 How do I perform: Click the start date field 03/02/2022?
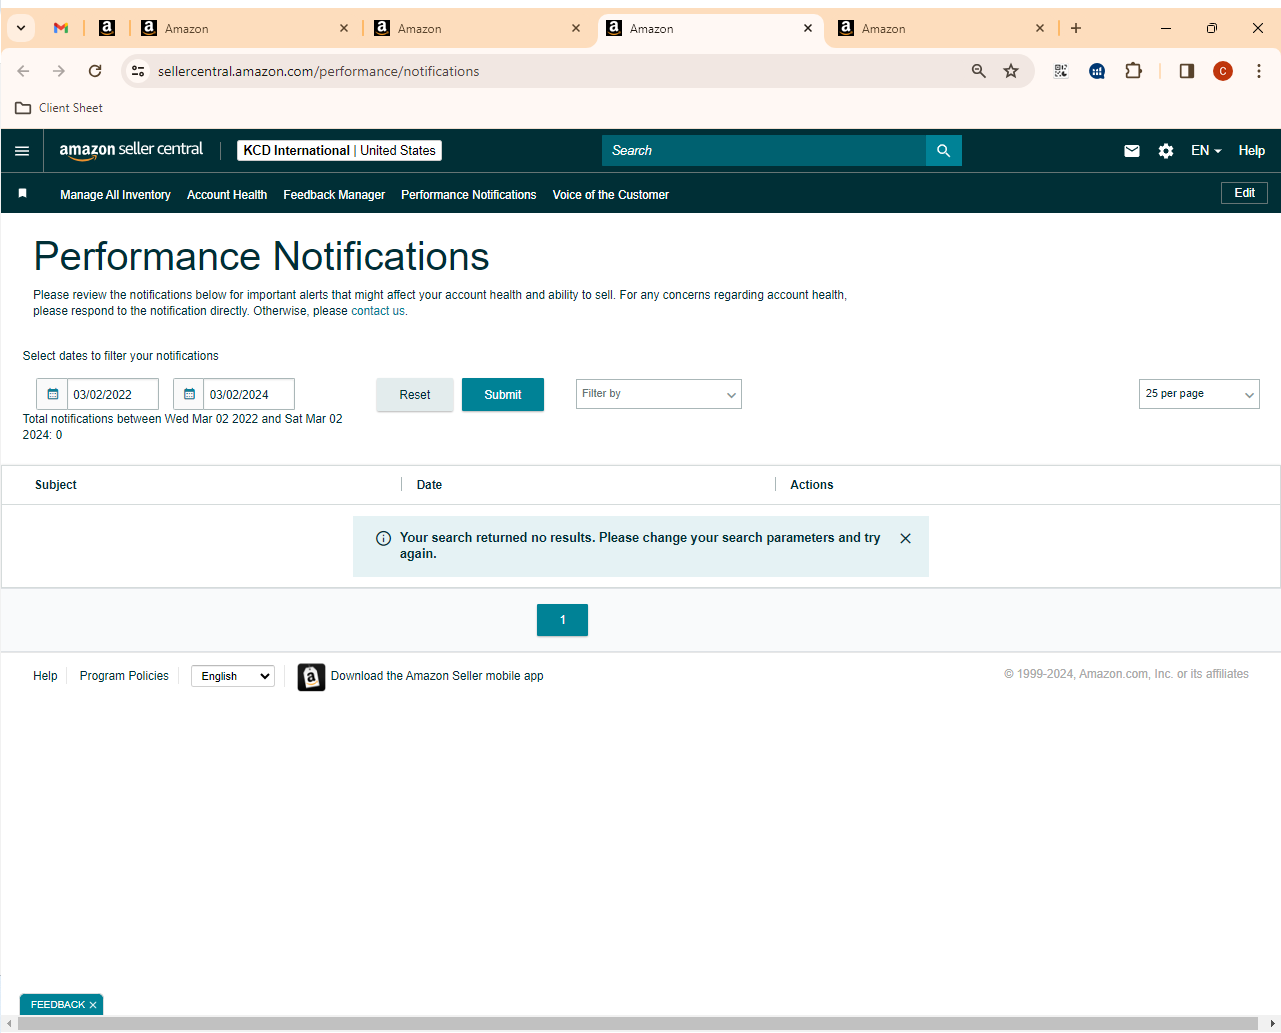coord(113,394)
